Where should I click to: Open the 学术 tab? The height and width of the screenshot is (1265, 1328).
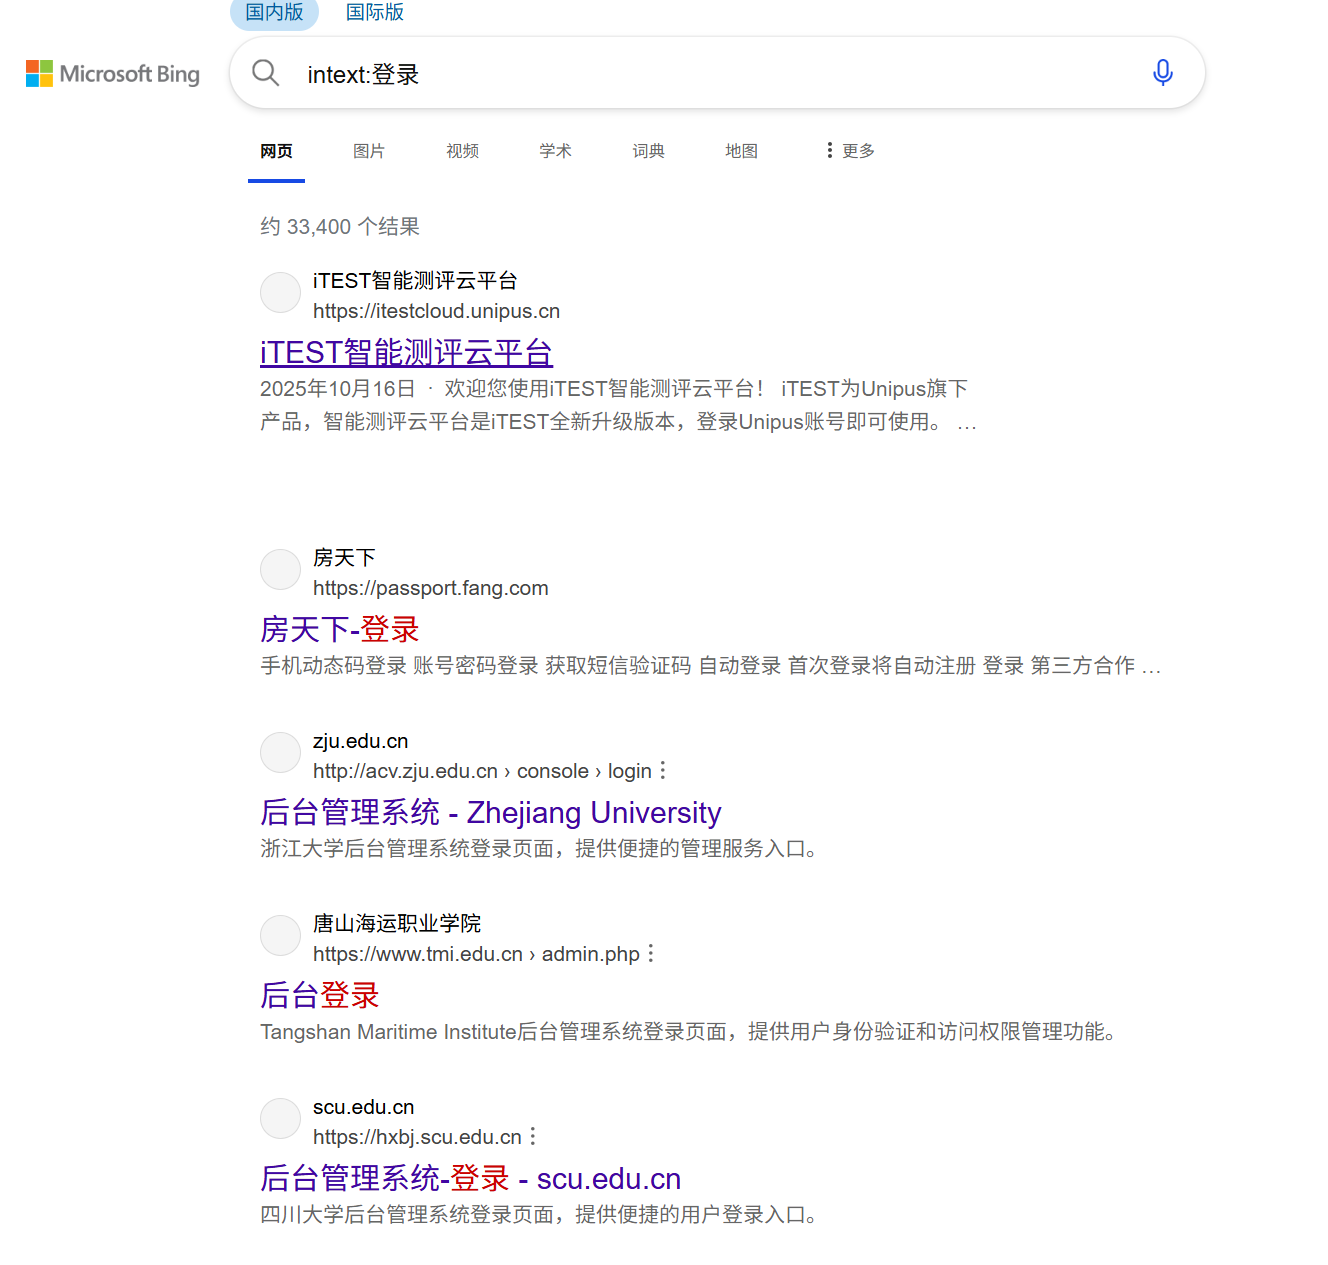coord(555,150)
